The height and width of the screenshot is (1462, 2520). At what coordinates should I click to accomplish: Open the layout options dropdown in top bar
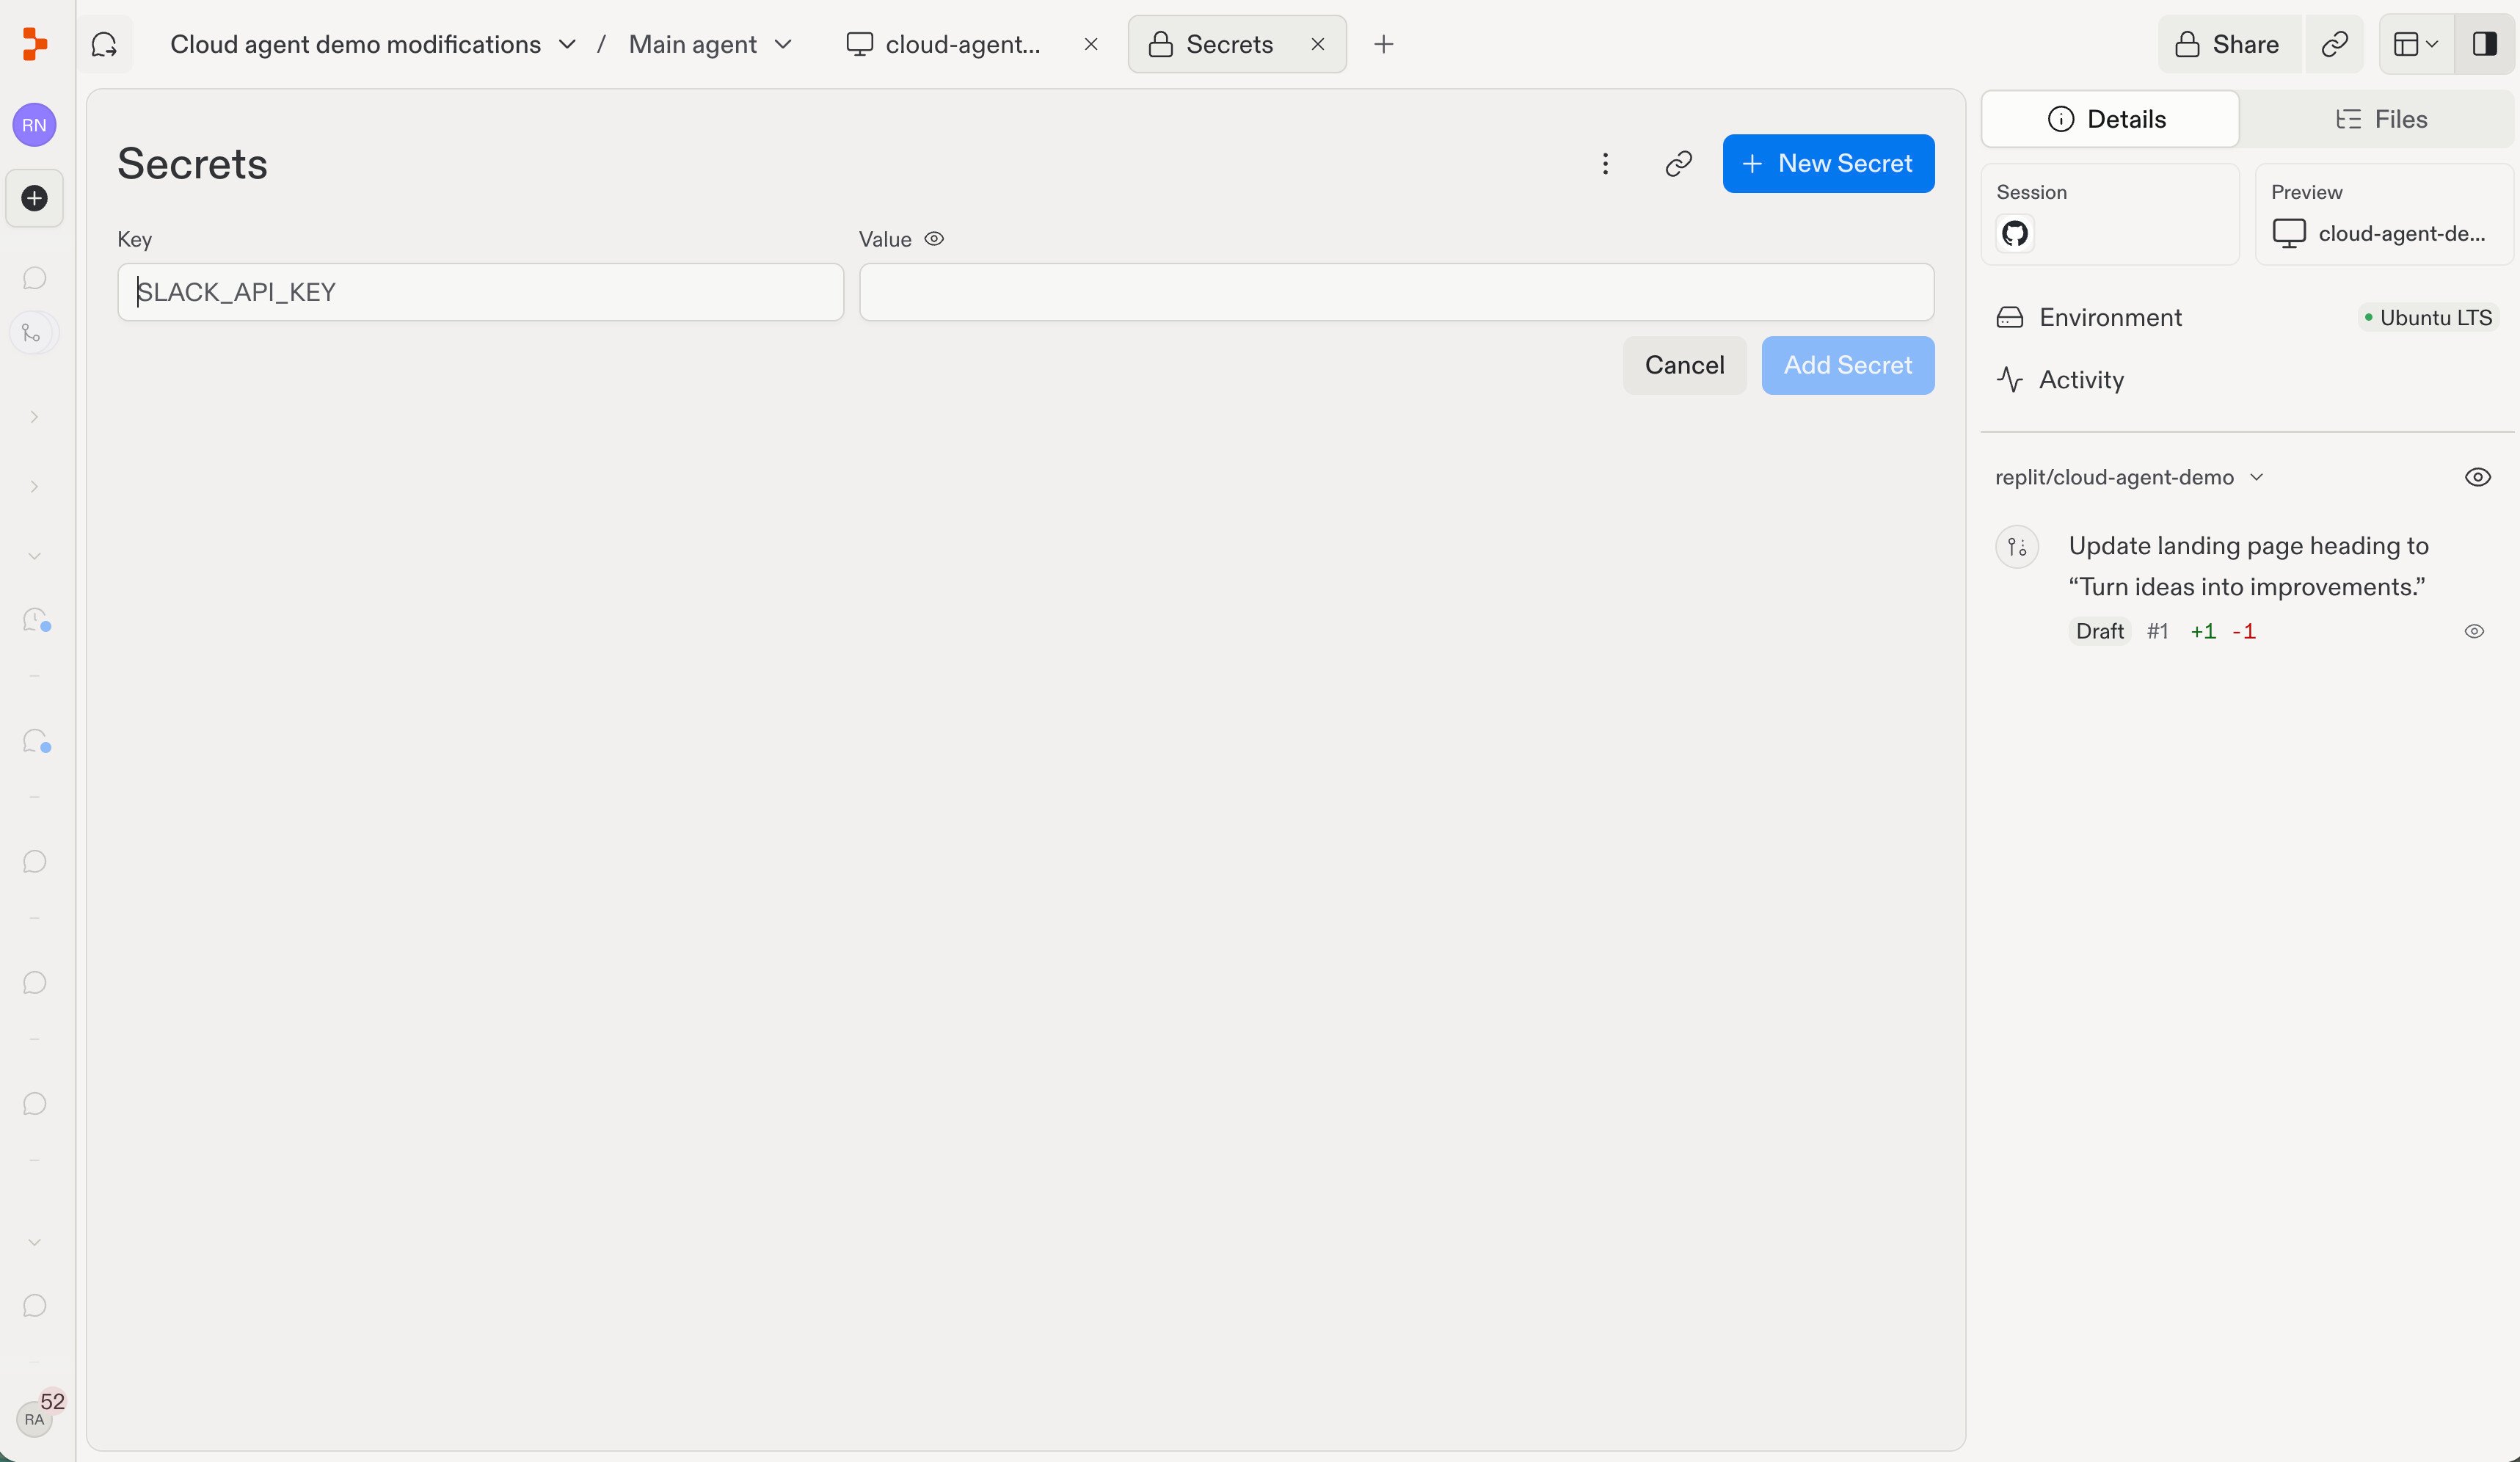pos(2416,44)
